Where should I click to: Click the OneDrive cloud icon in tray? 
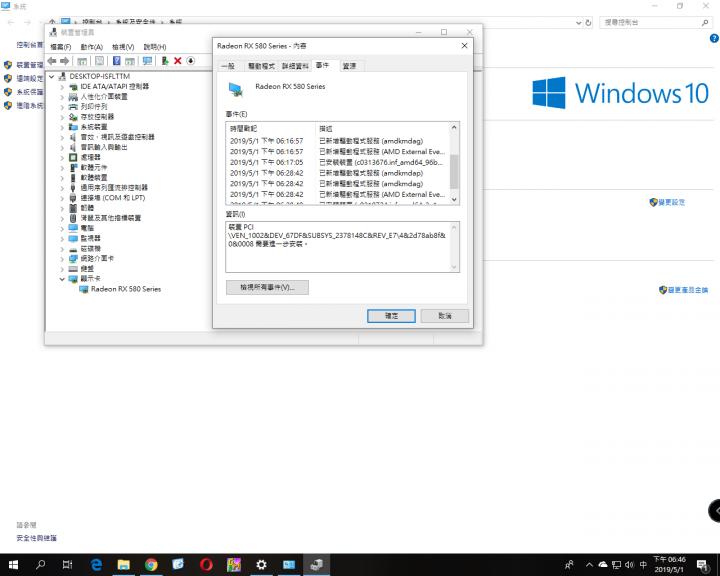coord(603,565)
